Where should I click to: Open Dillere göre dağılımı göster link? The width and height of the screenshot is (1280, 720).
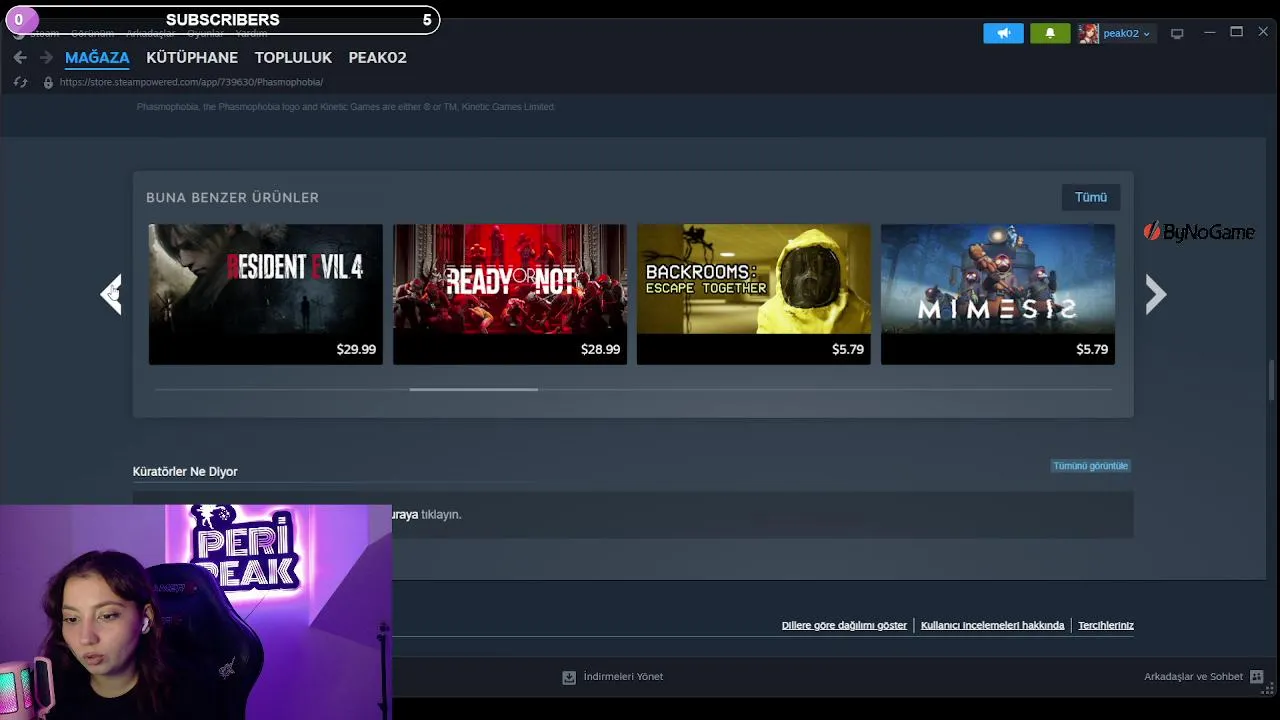point(844,625)
